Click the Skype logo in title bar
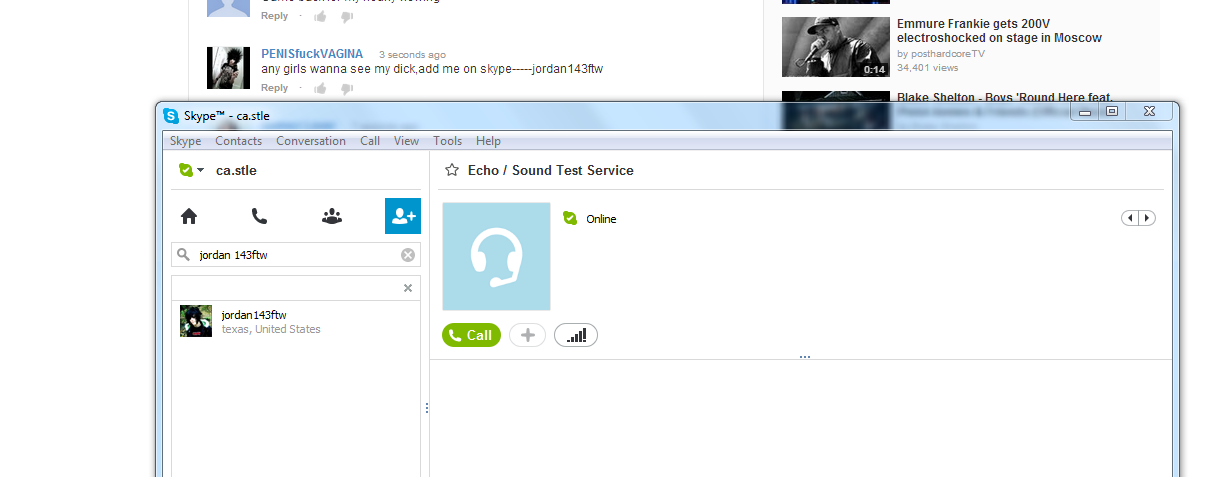This screenshot has width=1231, height=477. point(171,116)
